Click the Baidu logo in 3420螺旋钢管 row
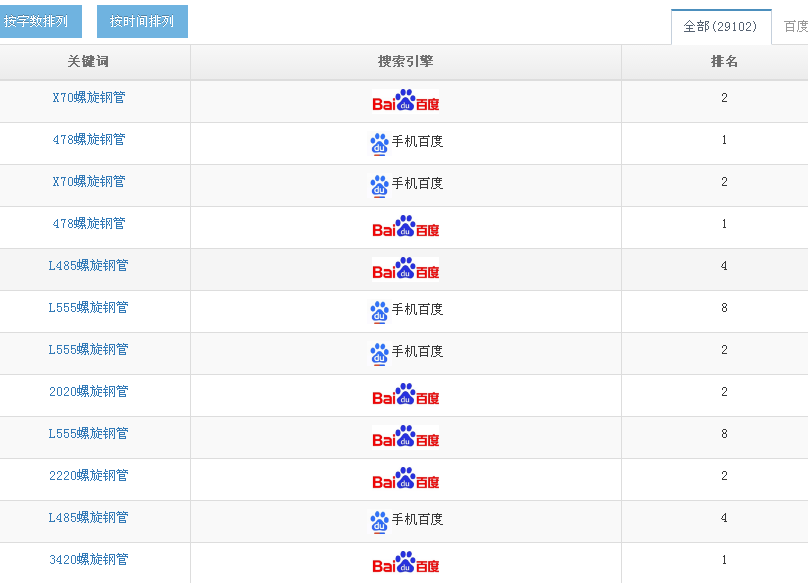Viewport: 808px width, 583px height. click(405, 563)
